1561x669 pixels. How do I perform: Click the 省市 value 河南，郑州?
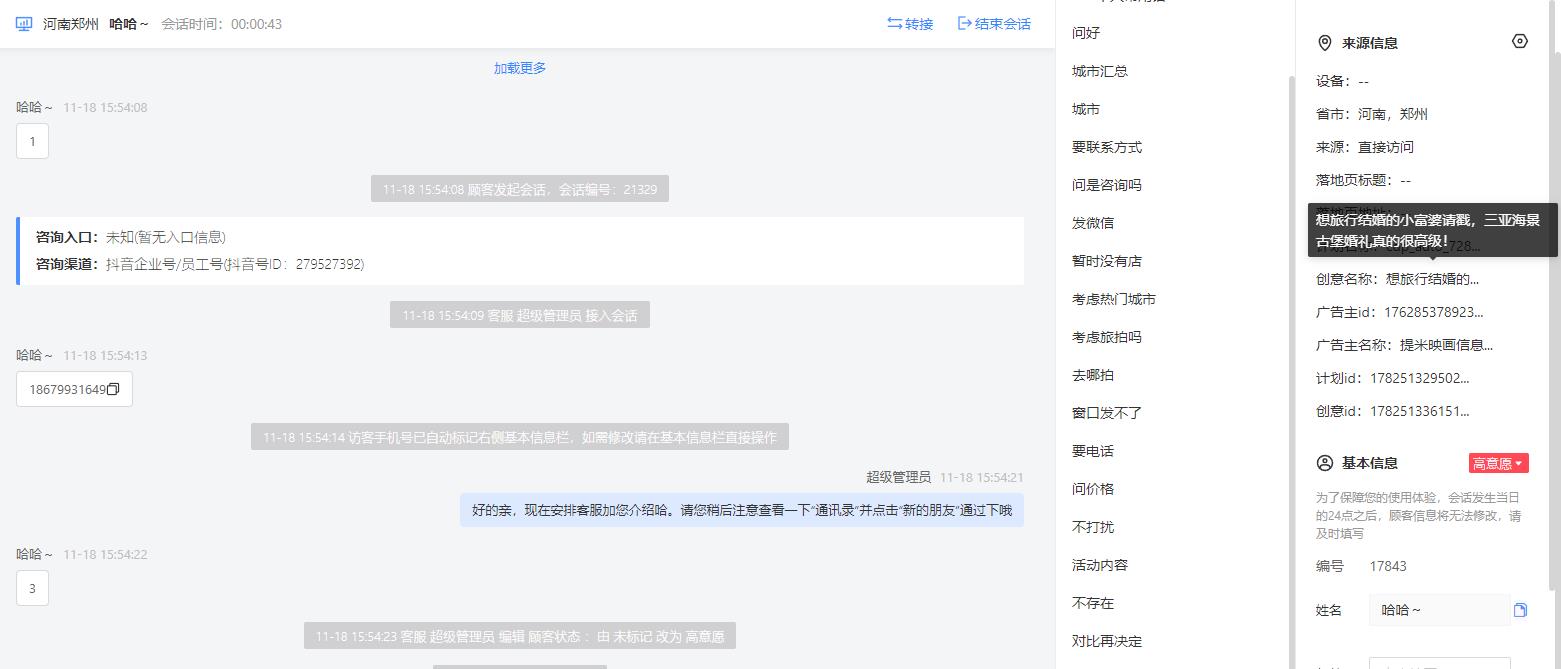tap(1393, 114)
